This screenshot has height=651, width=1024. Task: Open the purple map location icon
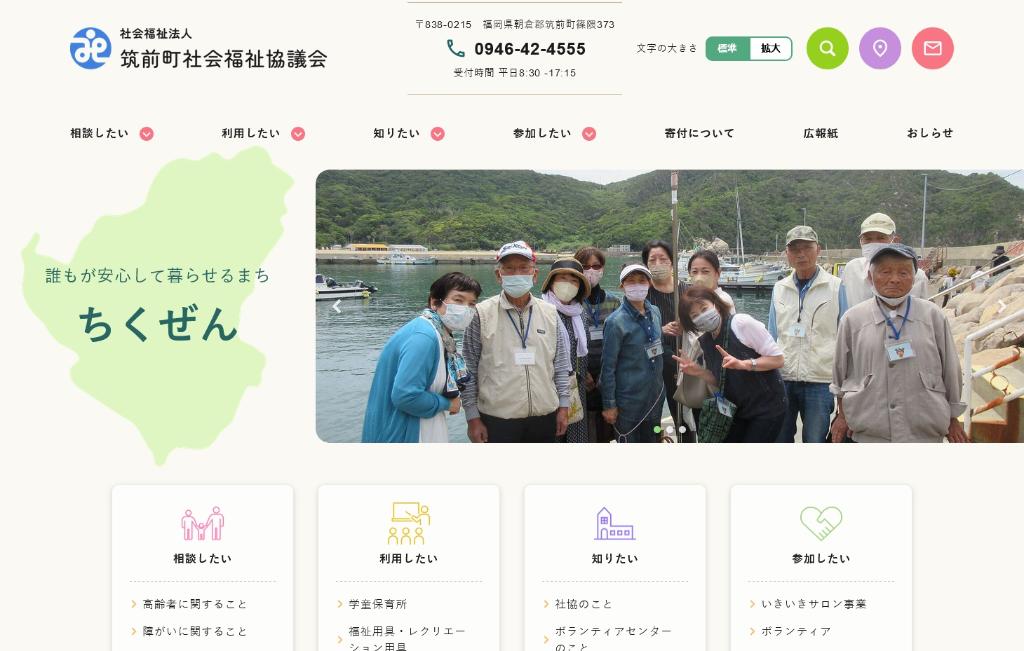[880, 48]
